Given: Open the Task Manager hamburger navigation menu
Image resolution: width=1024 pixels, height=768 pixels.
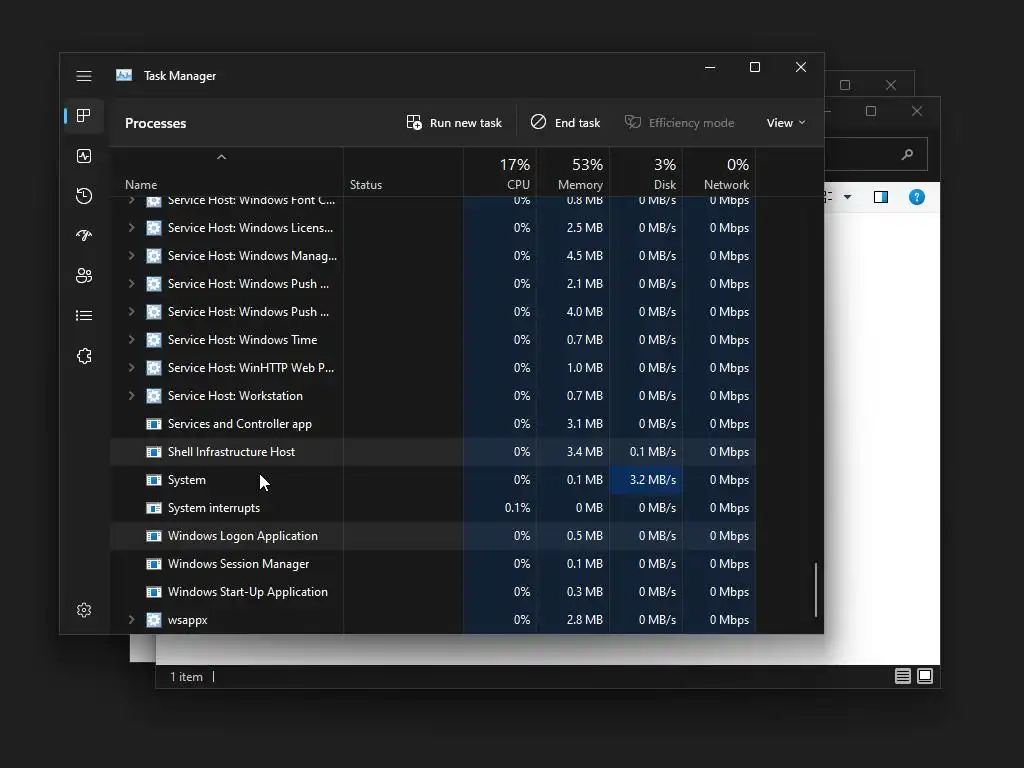Looking at the screenshot, I should [84, 76].
